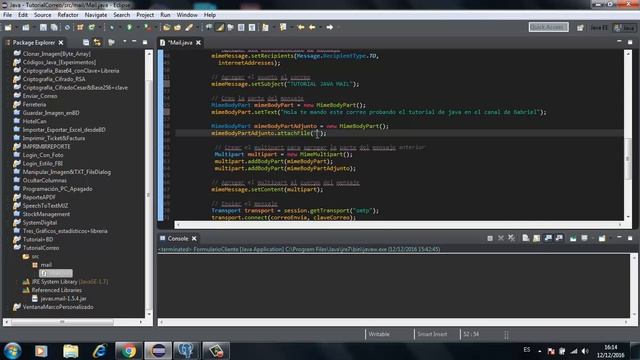Toggle Mark Occurrences highlighter icon

click(x=220, y=27)
